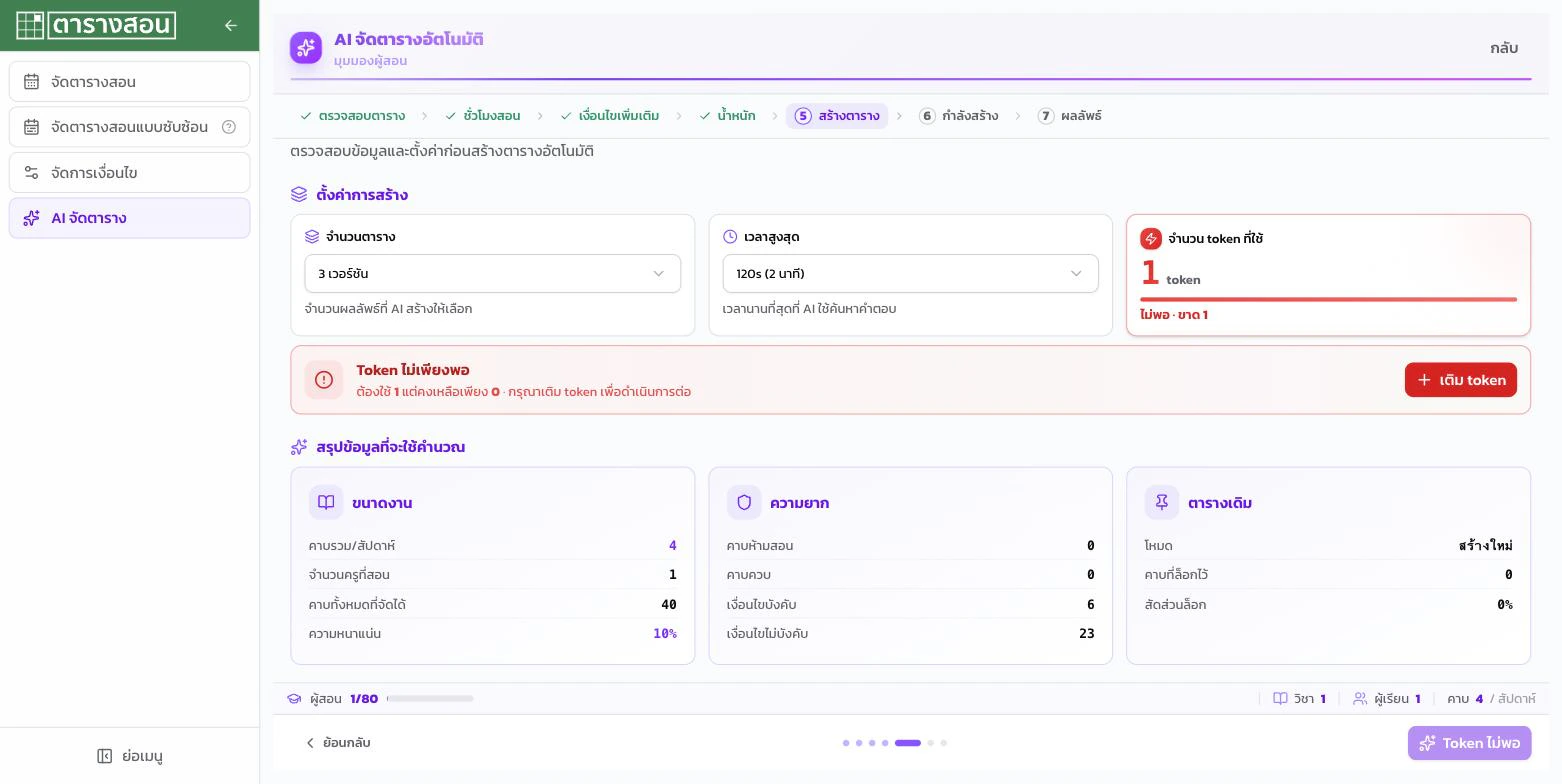
Task: Open the เวลาสูงสุด dropdown showing 120s
Action: pos(911,274)
